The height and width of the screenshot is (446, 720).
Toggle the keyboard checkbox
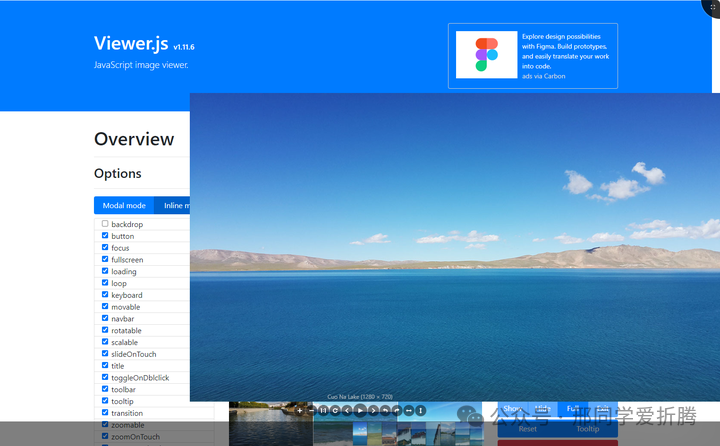point(105,295)
